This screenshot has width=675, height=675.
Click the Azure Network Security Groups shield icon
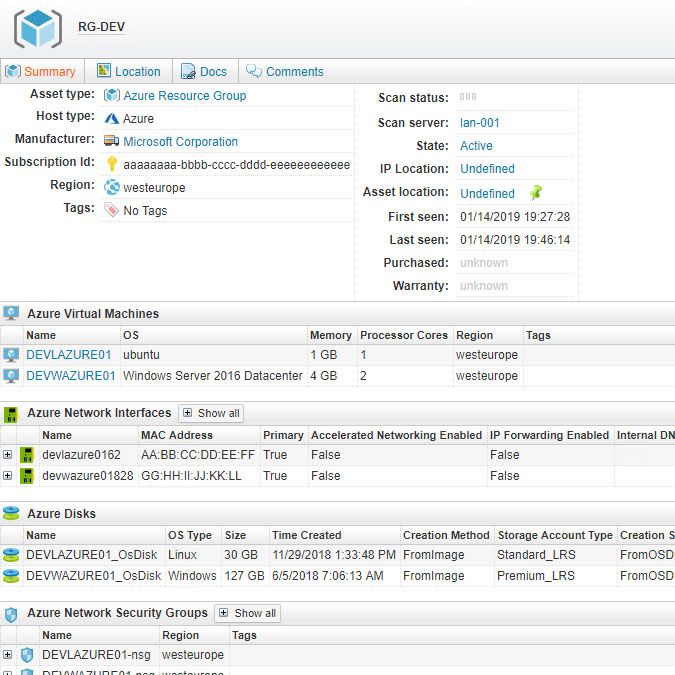click(11, 613)
